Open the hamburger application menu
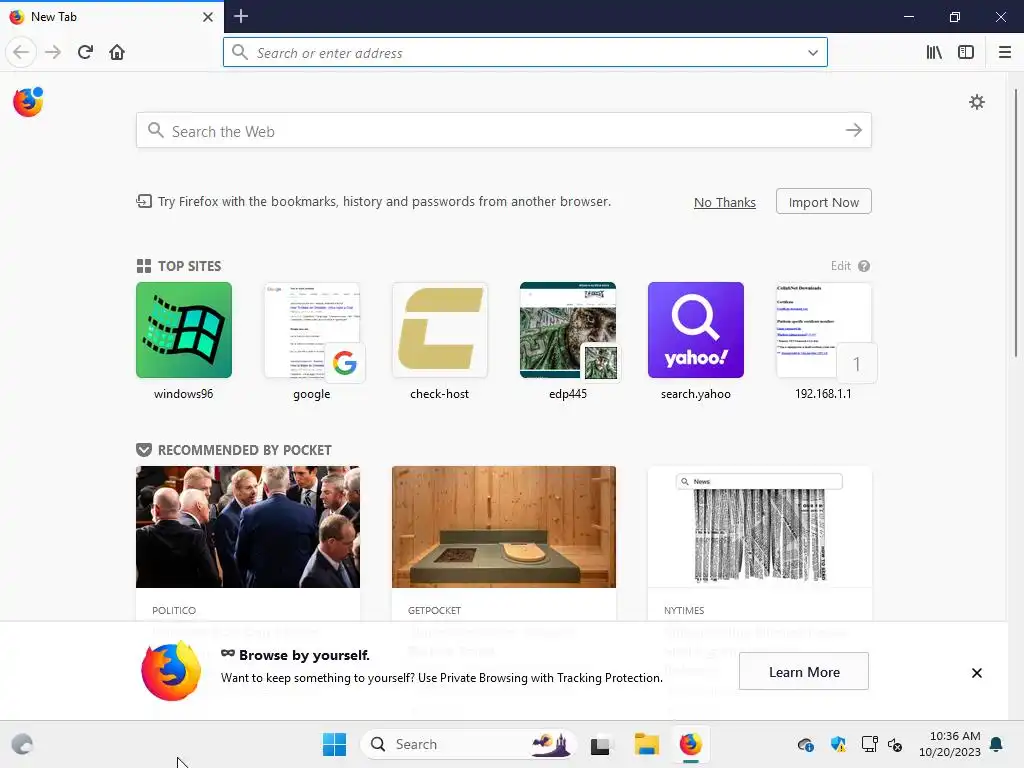Image resolution: width=1024 pixels, height=768 pixels. [1004, 52]
